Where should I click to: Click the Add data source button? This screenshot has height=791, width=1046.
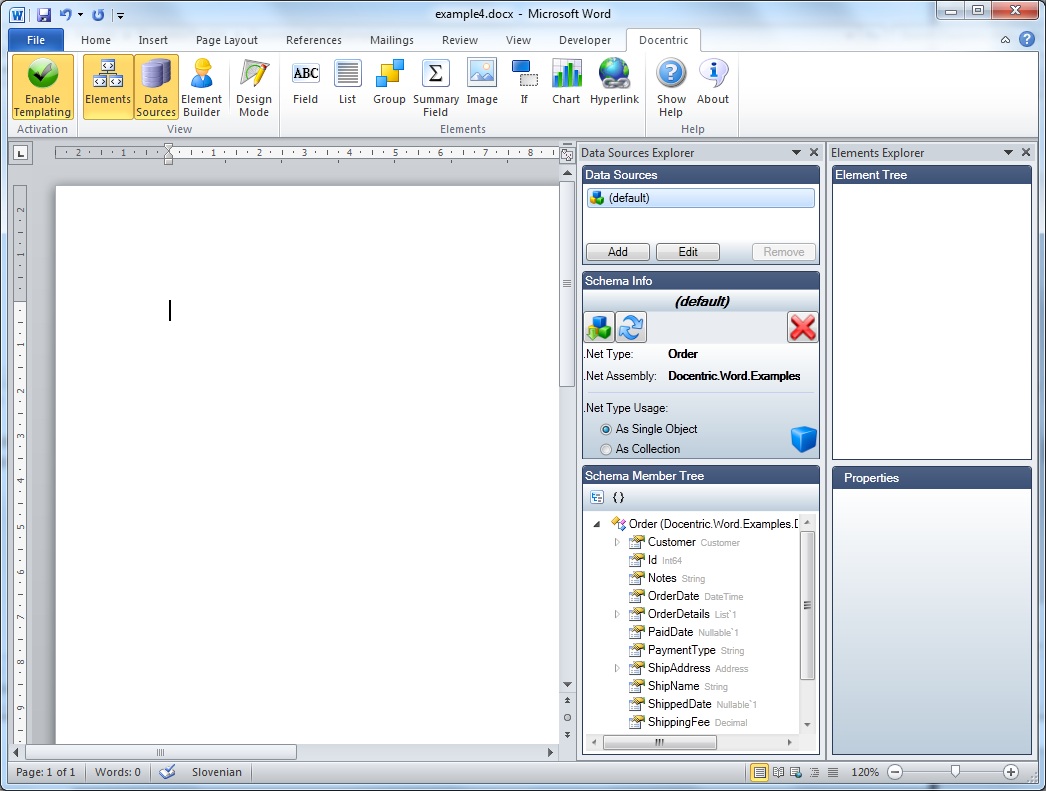coord(618,252)
